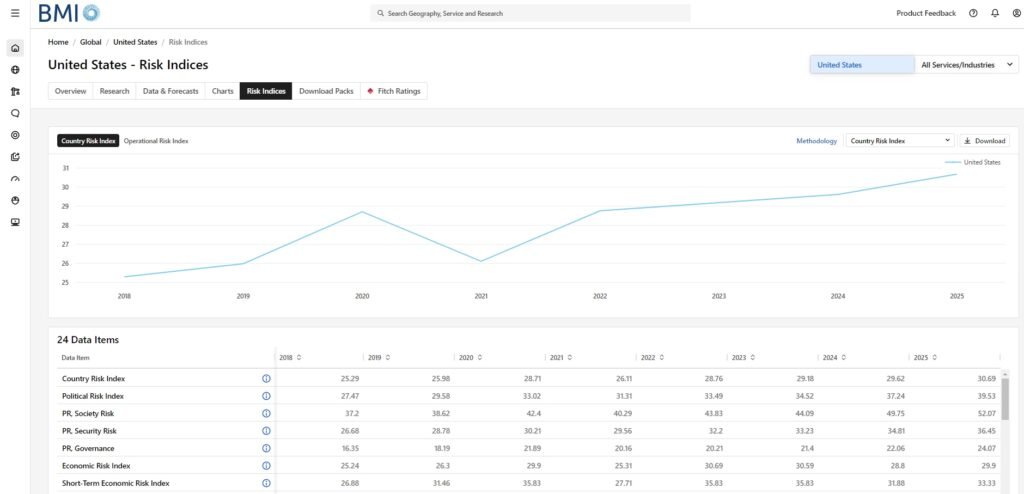The width and height of the screenshot is (1024, 494).
Task: Click the help question mark icon
Action: tap(973, 13)
